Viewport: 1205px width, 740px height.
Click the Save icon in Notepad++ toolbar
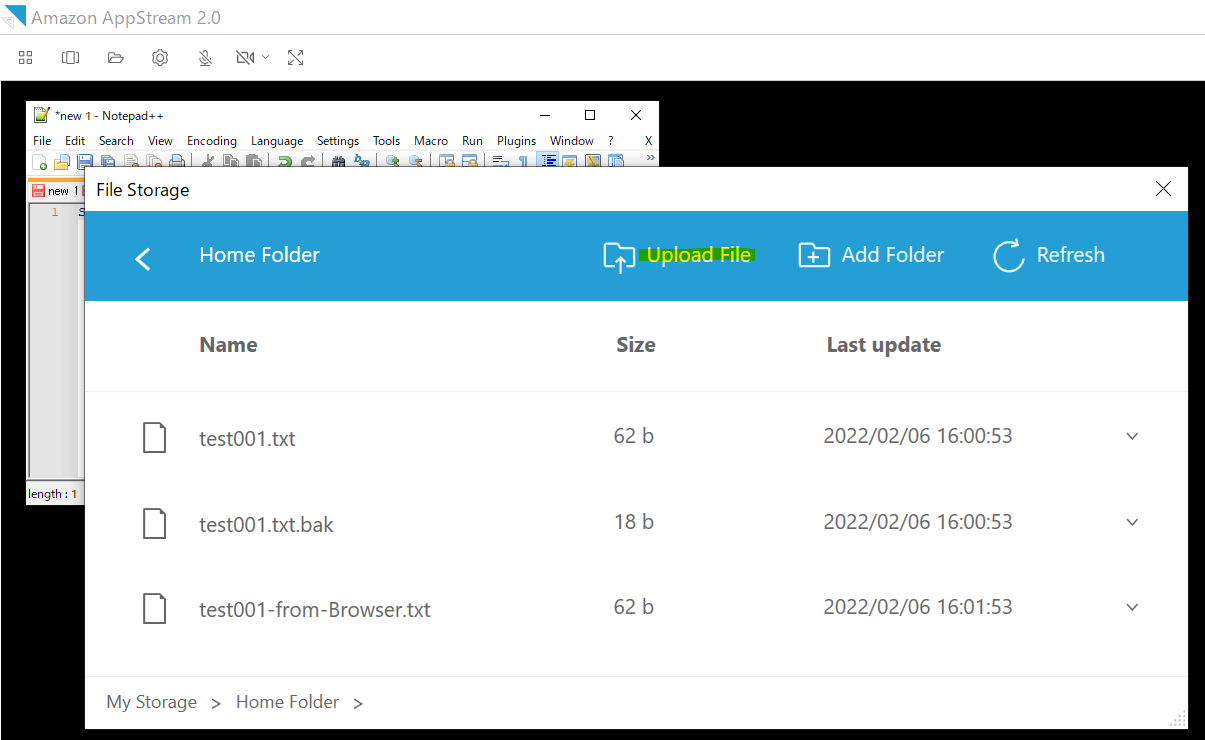84,161
